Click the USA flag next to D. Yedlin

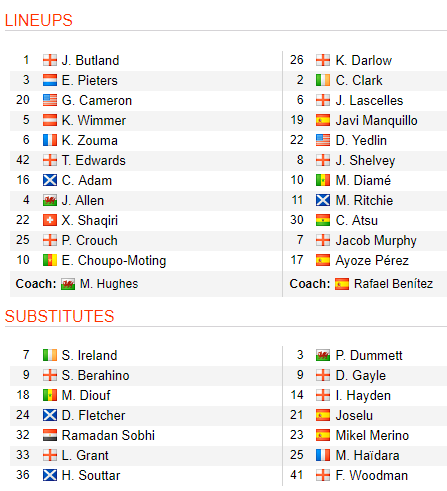pos(323,140)
